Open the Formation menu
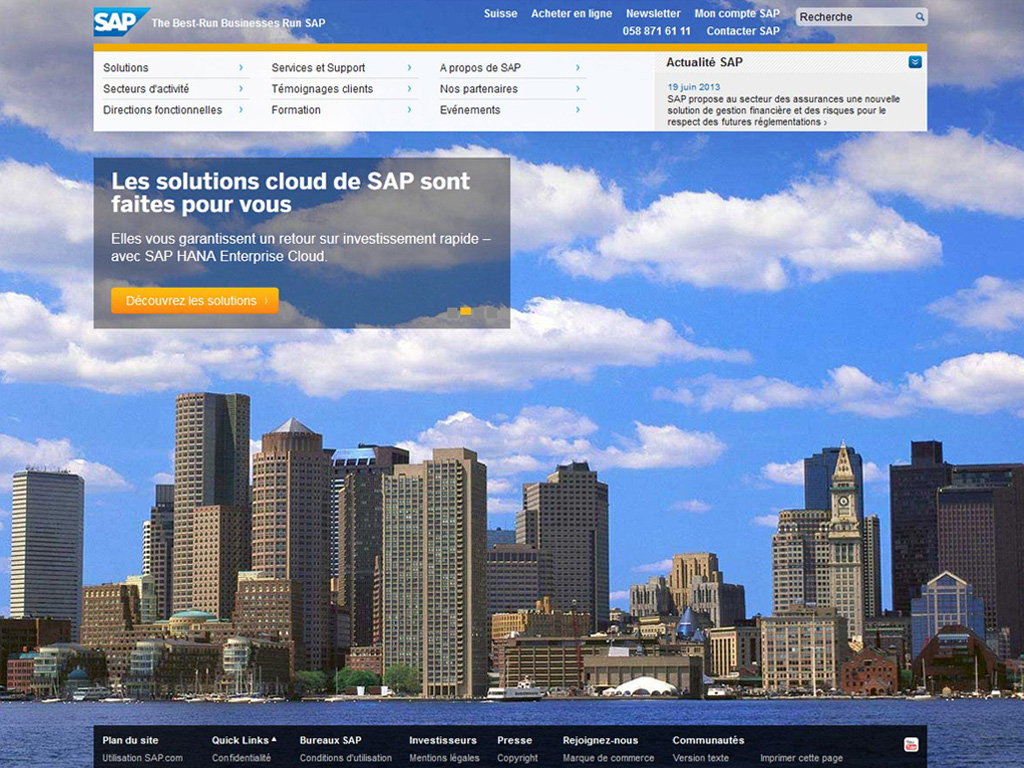 coord(296,110)
